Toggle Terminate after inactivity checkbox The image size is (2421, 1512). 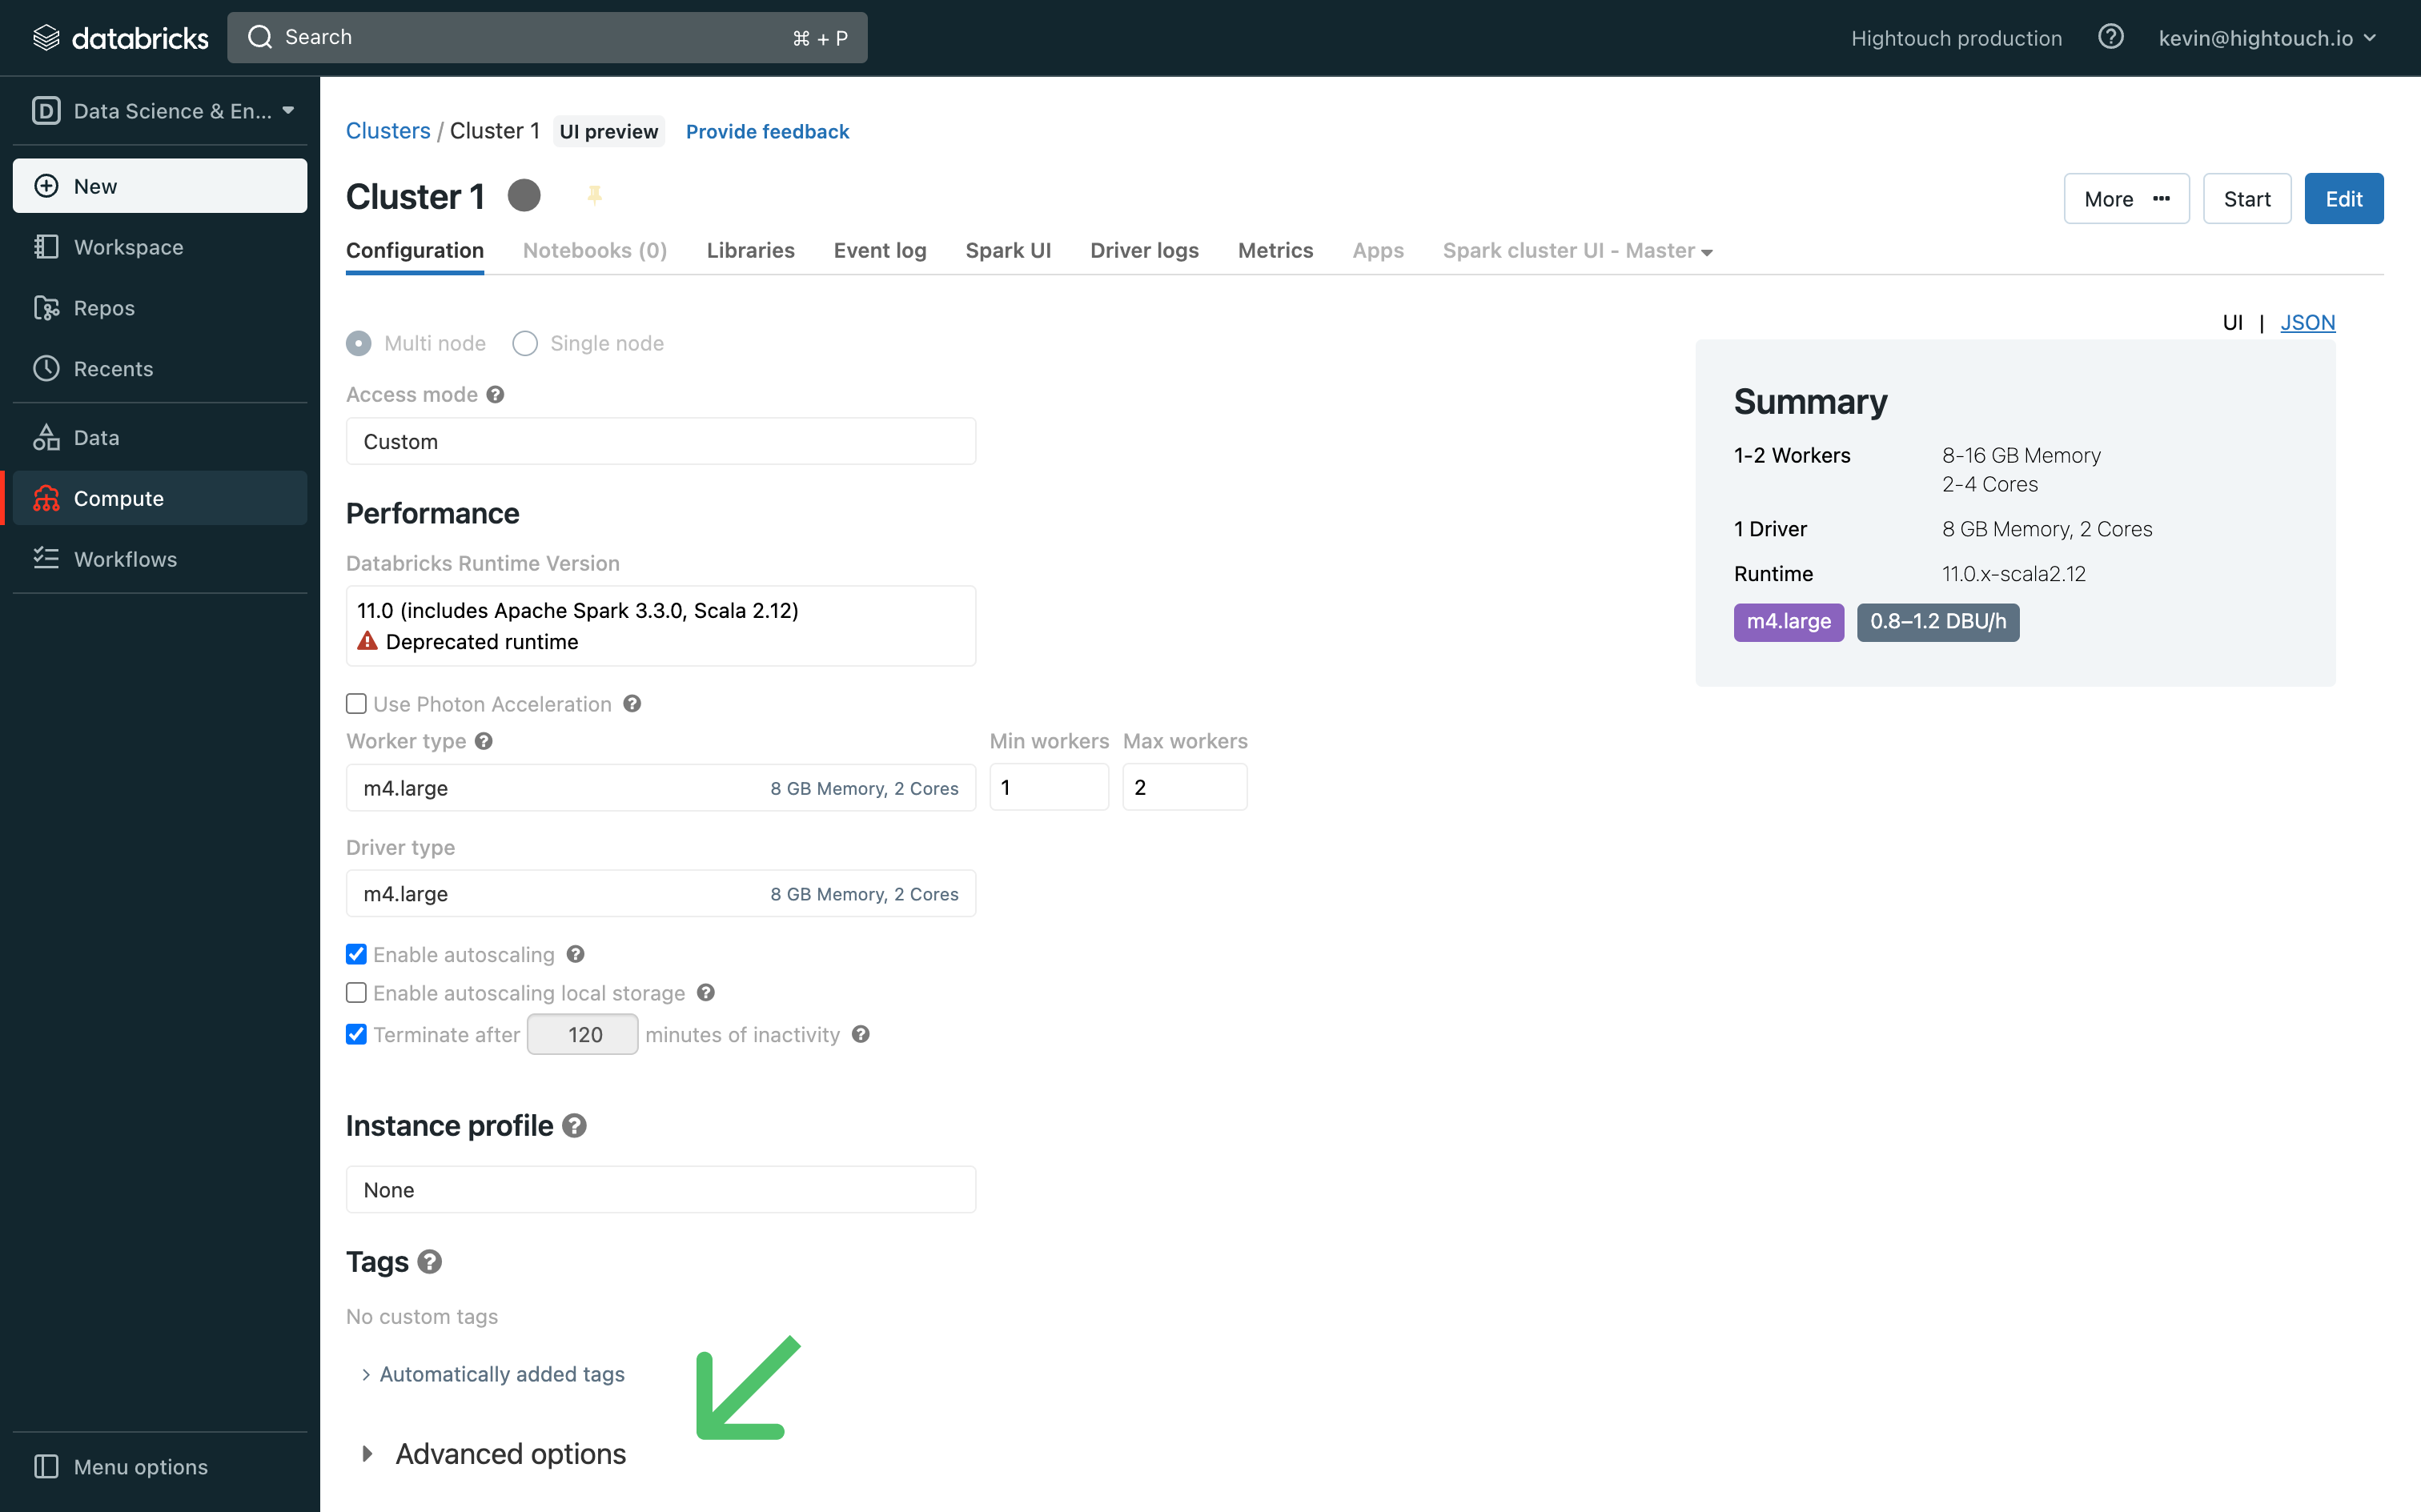[x=355, y=1033]
